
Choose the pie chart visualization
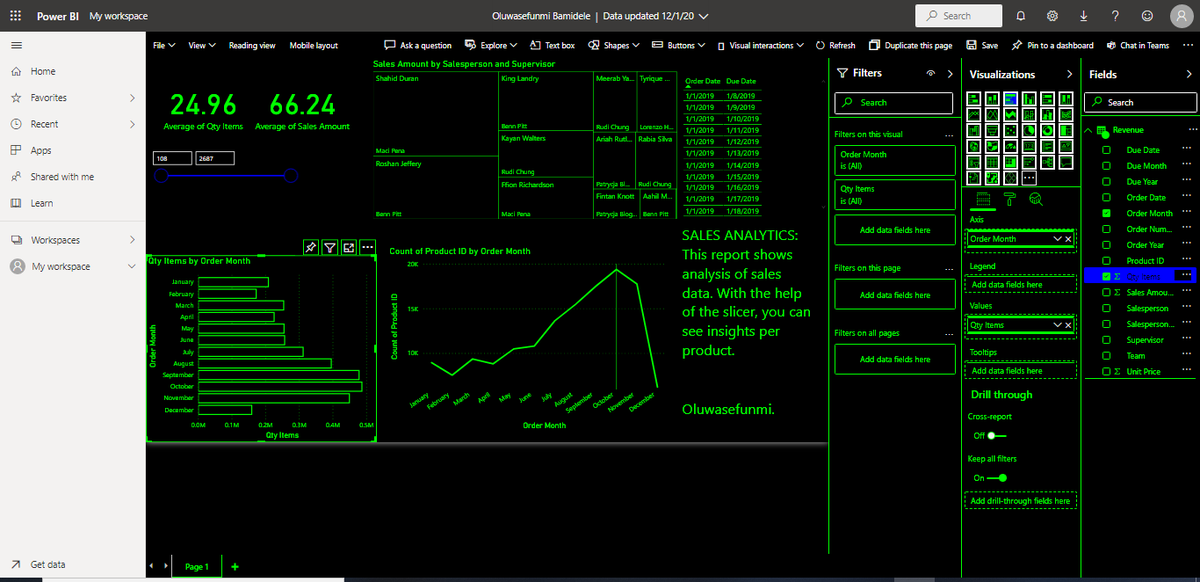(x=1029, y=130)
